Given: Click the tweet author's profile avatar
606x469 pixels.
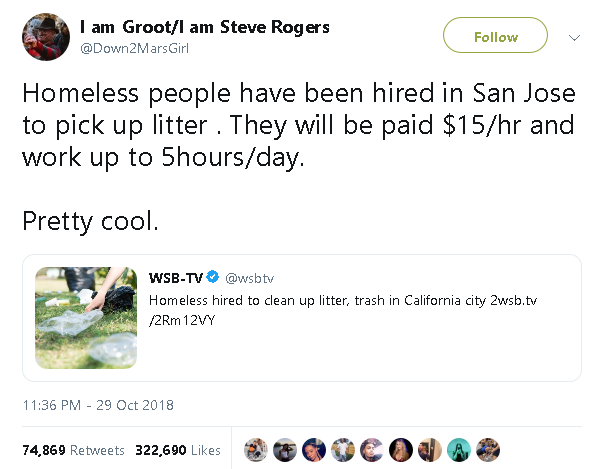Looking at the screenshot, I should tap(44, 35).
